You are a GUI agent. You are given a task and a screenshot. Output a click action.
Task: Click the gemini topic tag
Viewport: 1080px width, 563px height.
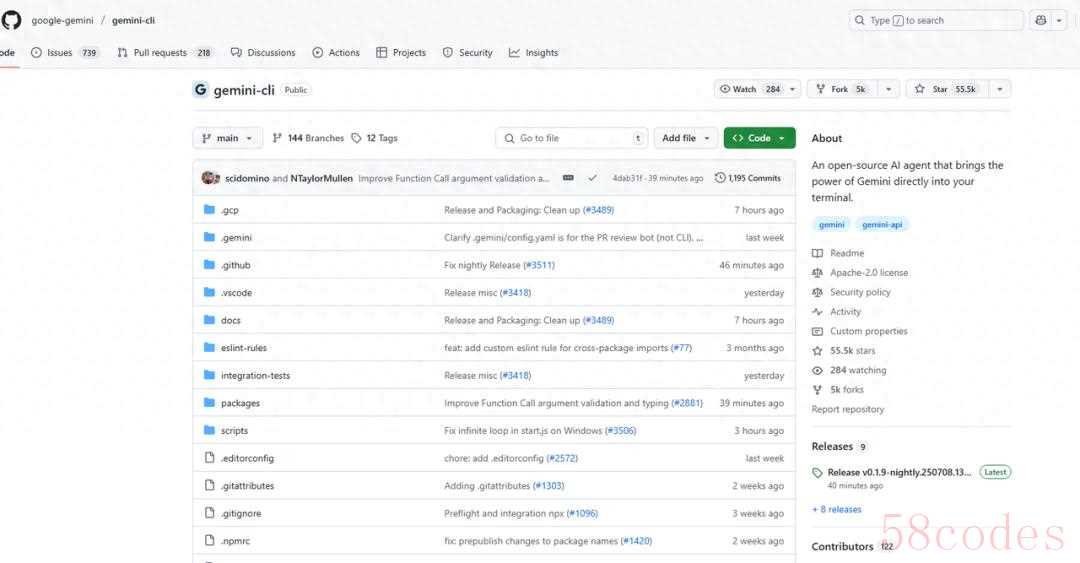pos(831,225)
